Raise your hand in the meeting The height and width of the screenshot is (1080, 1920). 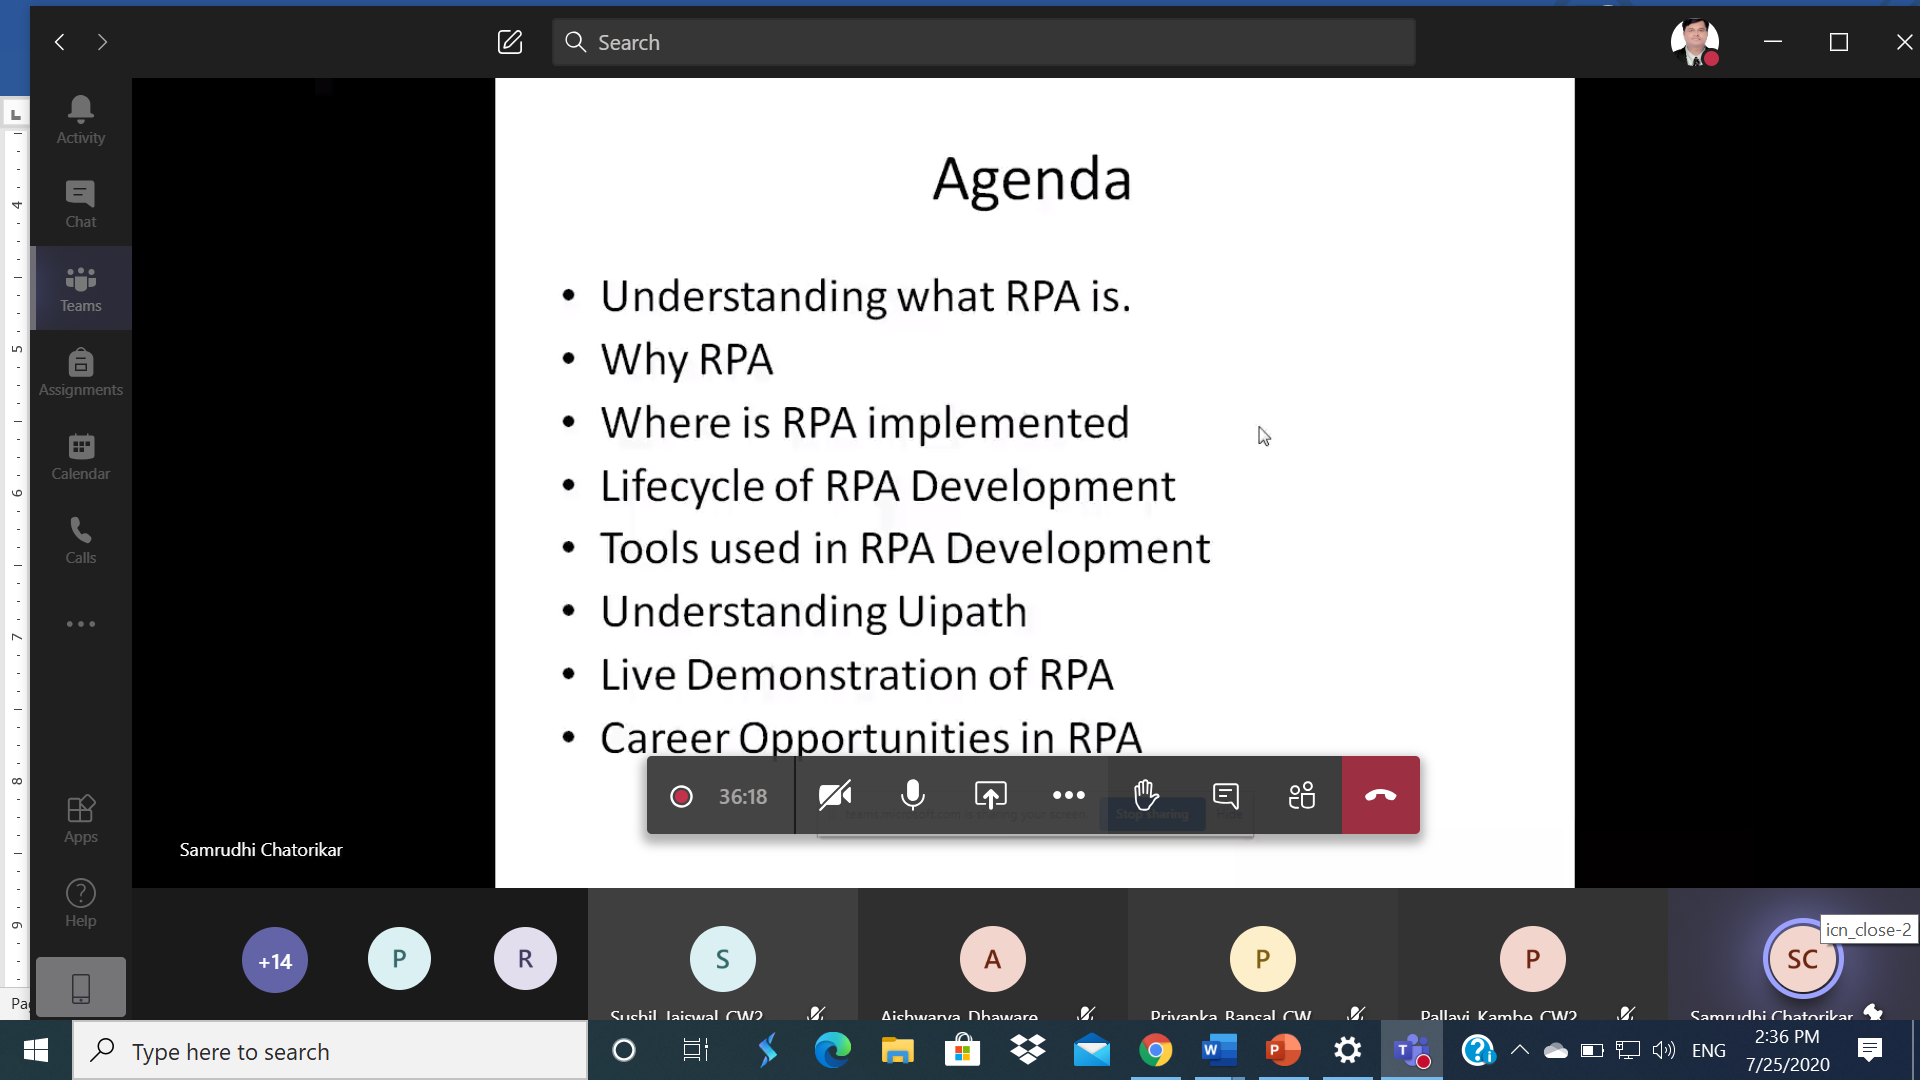coord(1146,796)
